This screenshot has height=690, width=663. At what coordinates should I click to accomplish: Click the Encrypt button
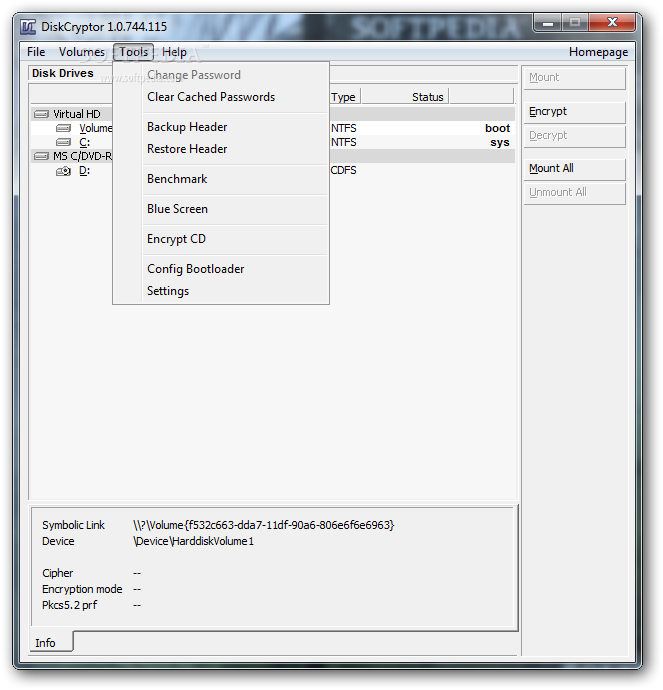coord(575,112)
